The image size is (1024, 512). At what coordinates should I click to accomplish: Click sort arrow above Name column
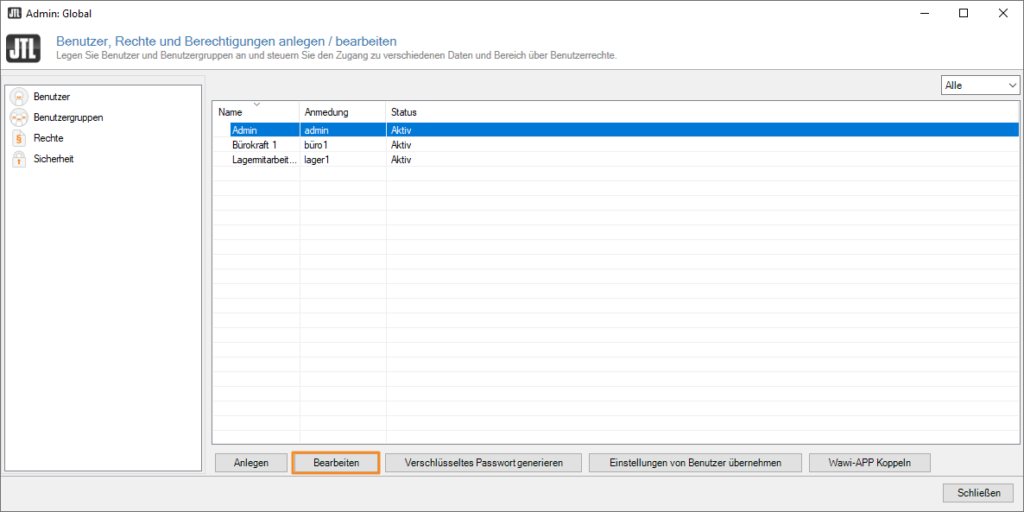pyautogui.click(x=256, y=104)
